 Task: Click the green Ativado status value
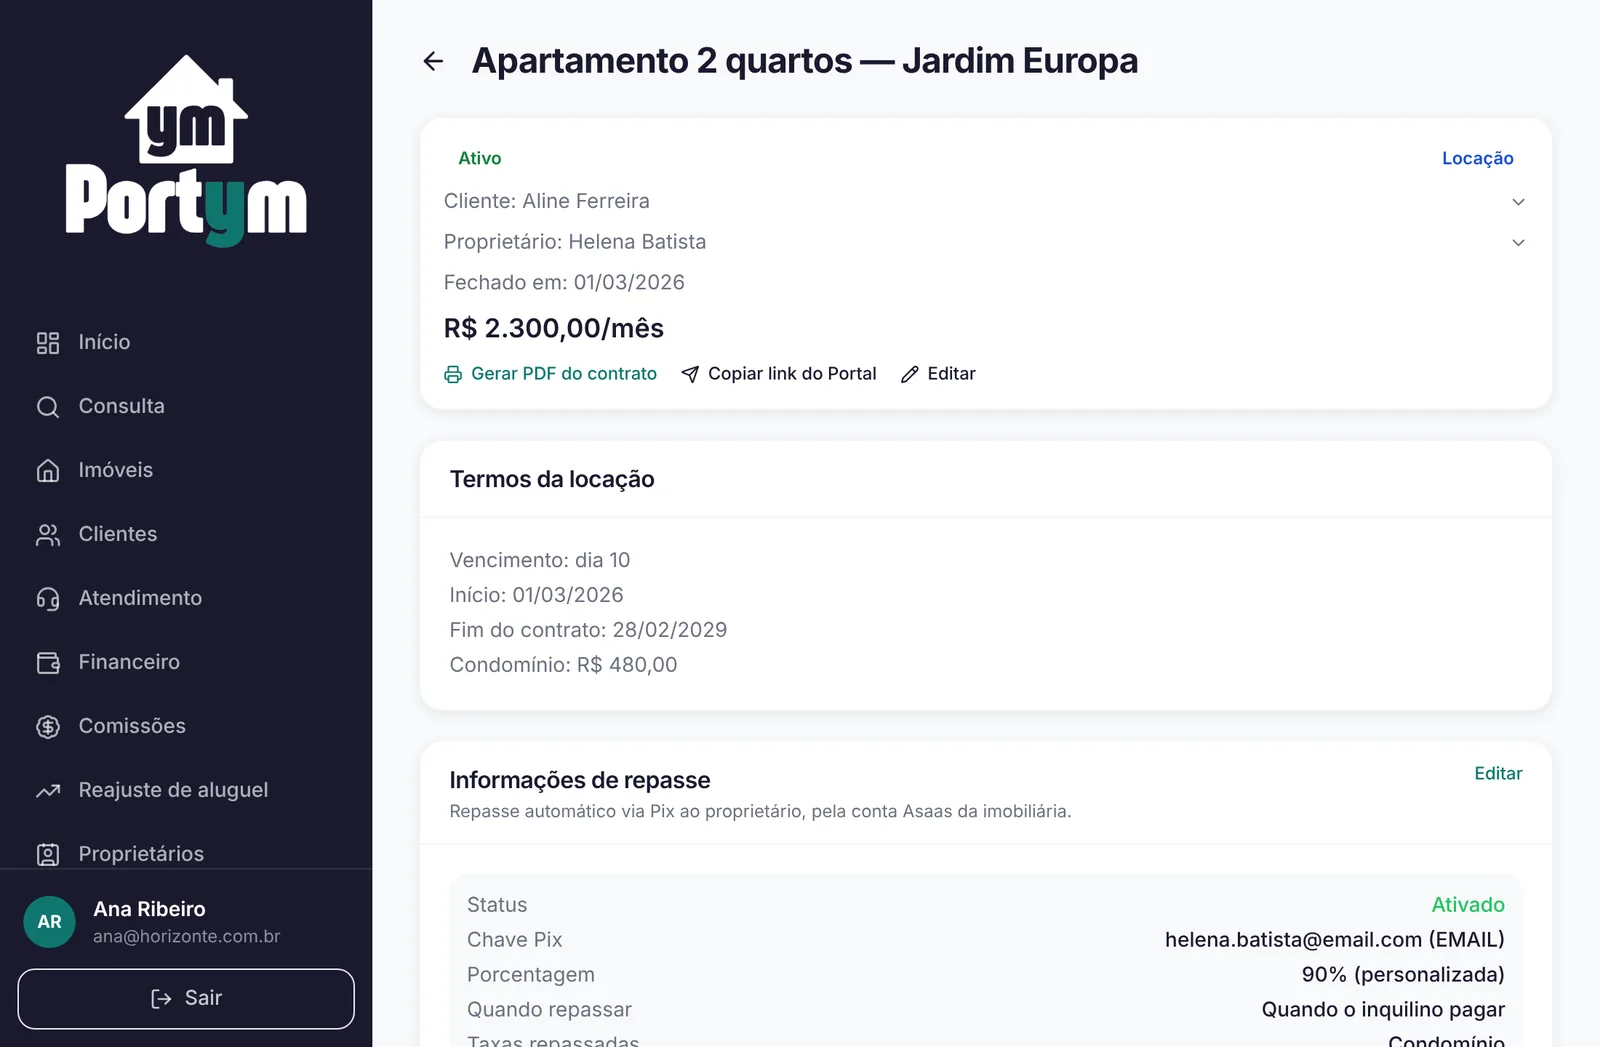[1468, 905]
